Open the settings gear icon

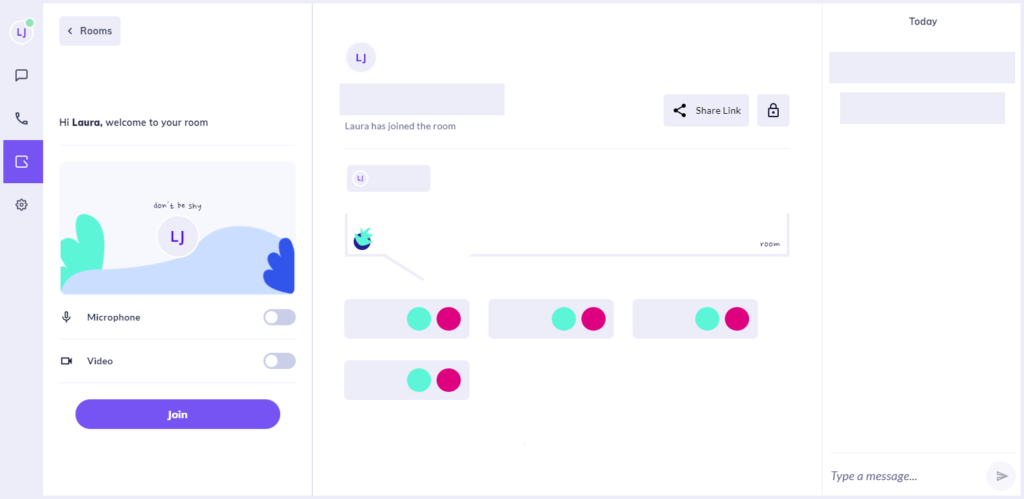[22, 204]
